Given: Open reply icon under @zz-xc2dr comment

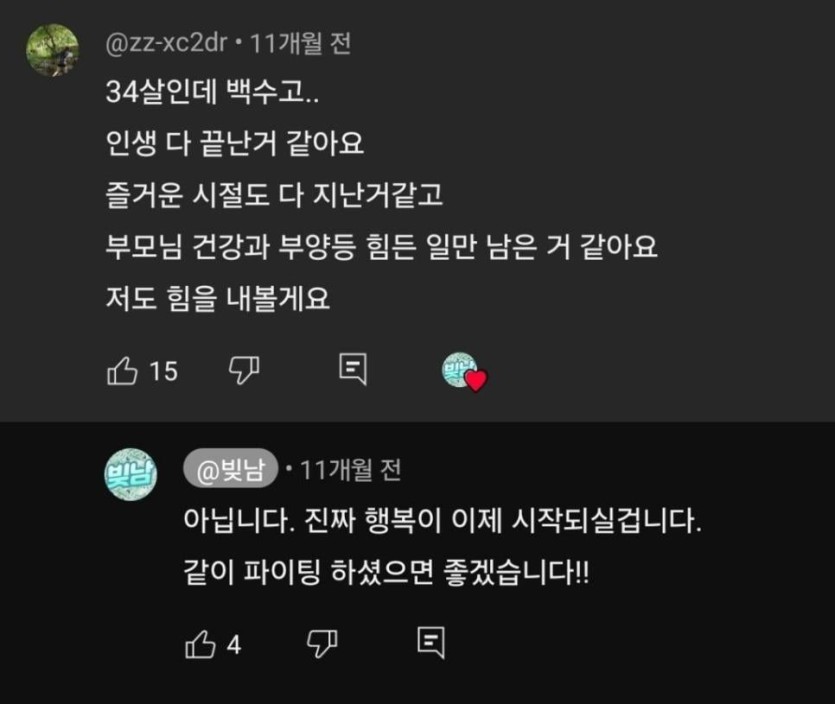Looking at the screenshot, I should point(353,370).
